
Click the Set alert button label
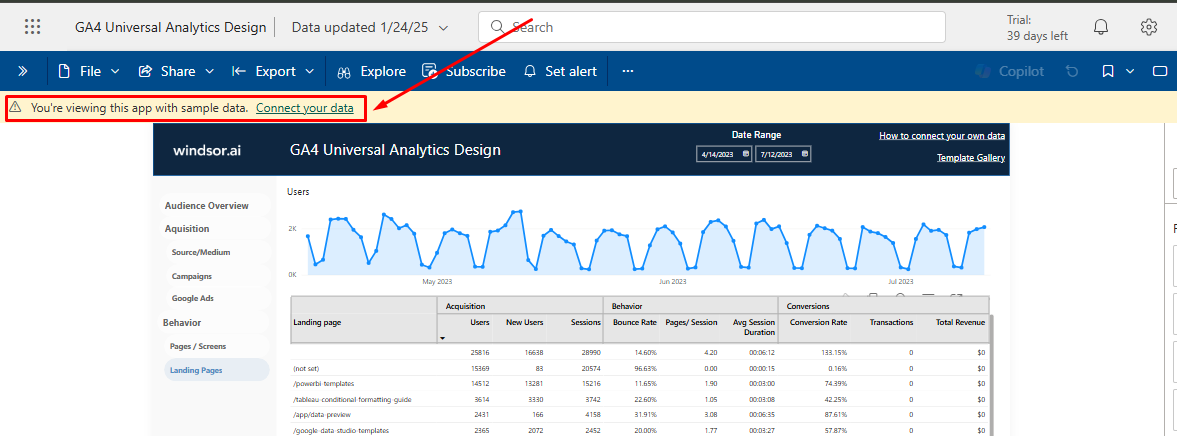coord(571,71)
